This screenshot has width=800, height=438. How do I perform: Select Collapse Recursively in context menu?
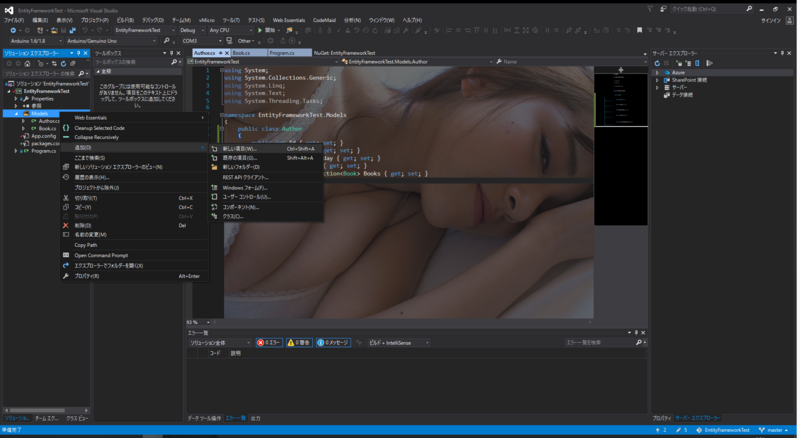coord(134,137)
